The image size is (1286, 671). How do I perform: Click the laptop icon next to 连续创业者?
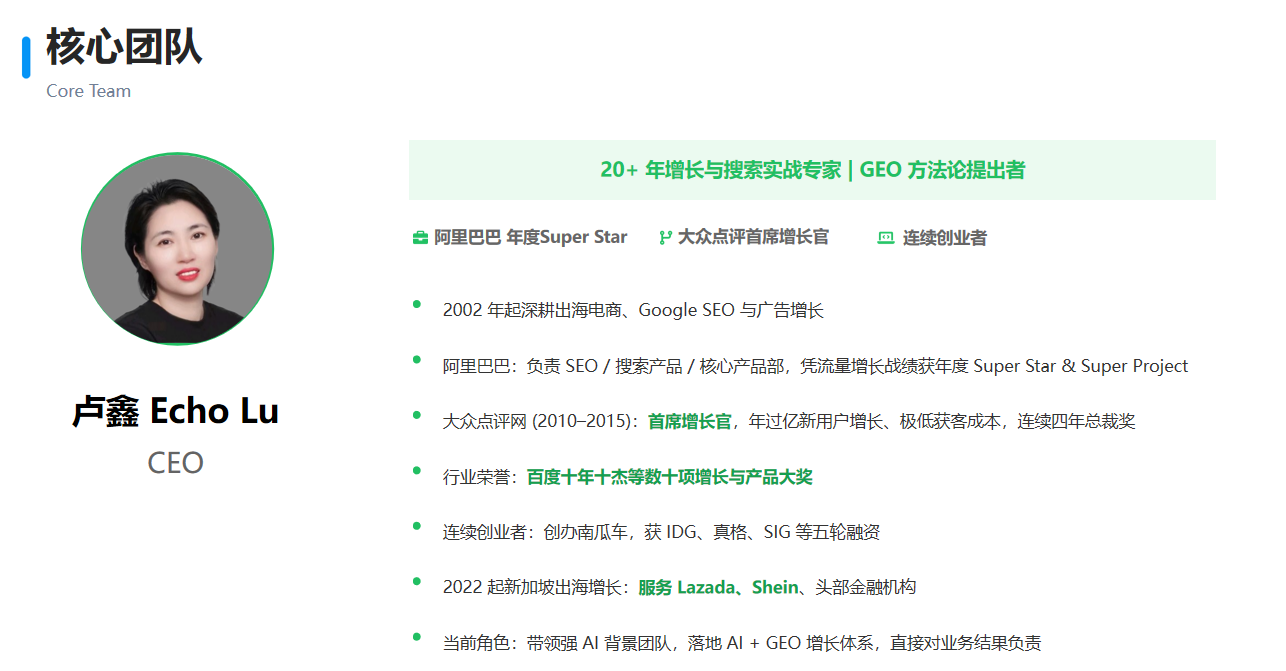tap(885, 238)
